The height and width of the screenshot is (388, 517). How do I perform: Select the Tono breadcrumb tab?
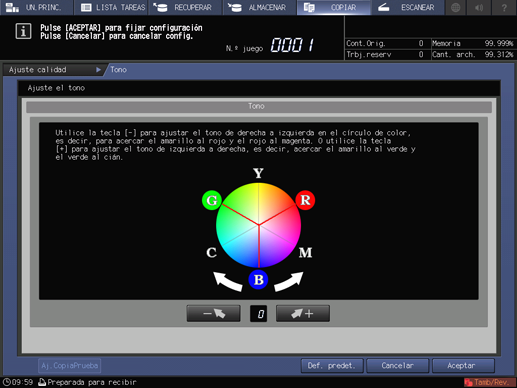pyautogui.click(x=118, y=70)
